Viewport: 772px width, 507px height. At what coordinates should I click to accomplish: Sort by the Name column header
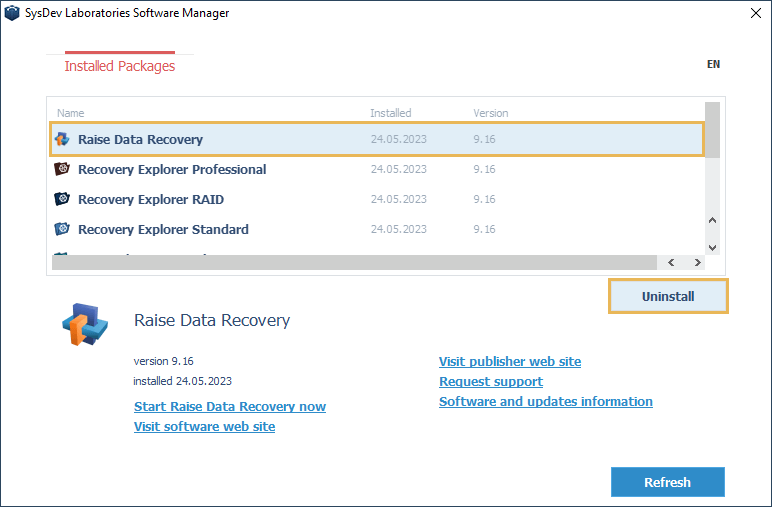click(70, 113)
